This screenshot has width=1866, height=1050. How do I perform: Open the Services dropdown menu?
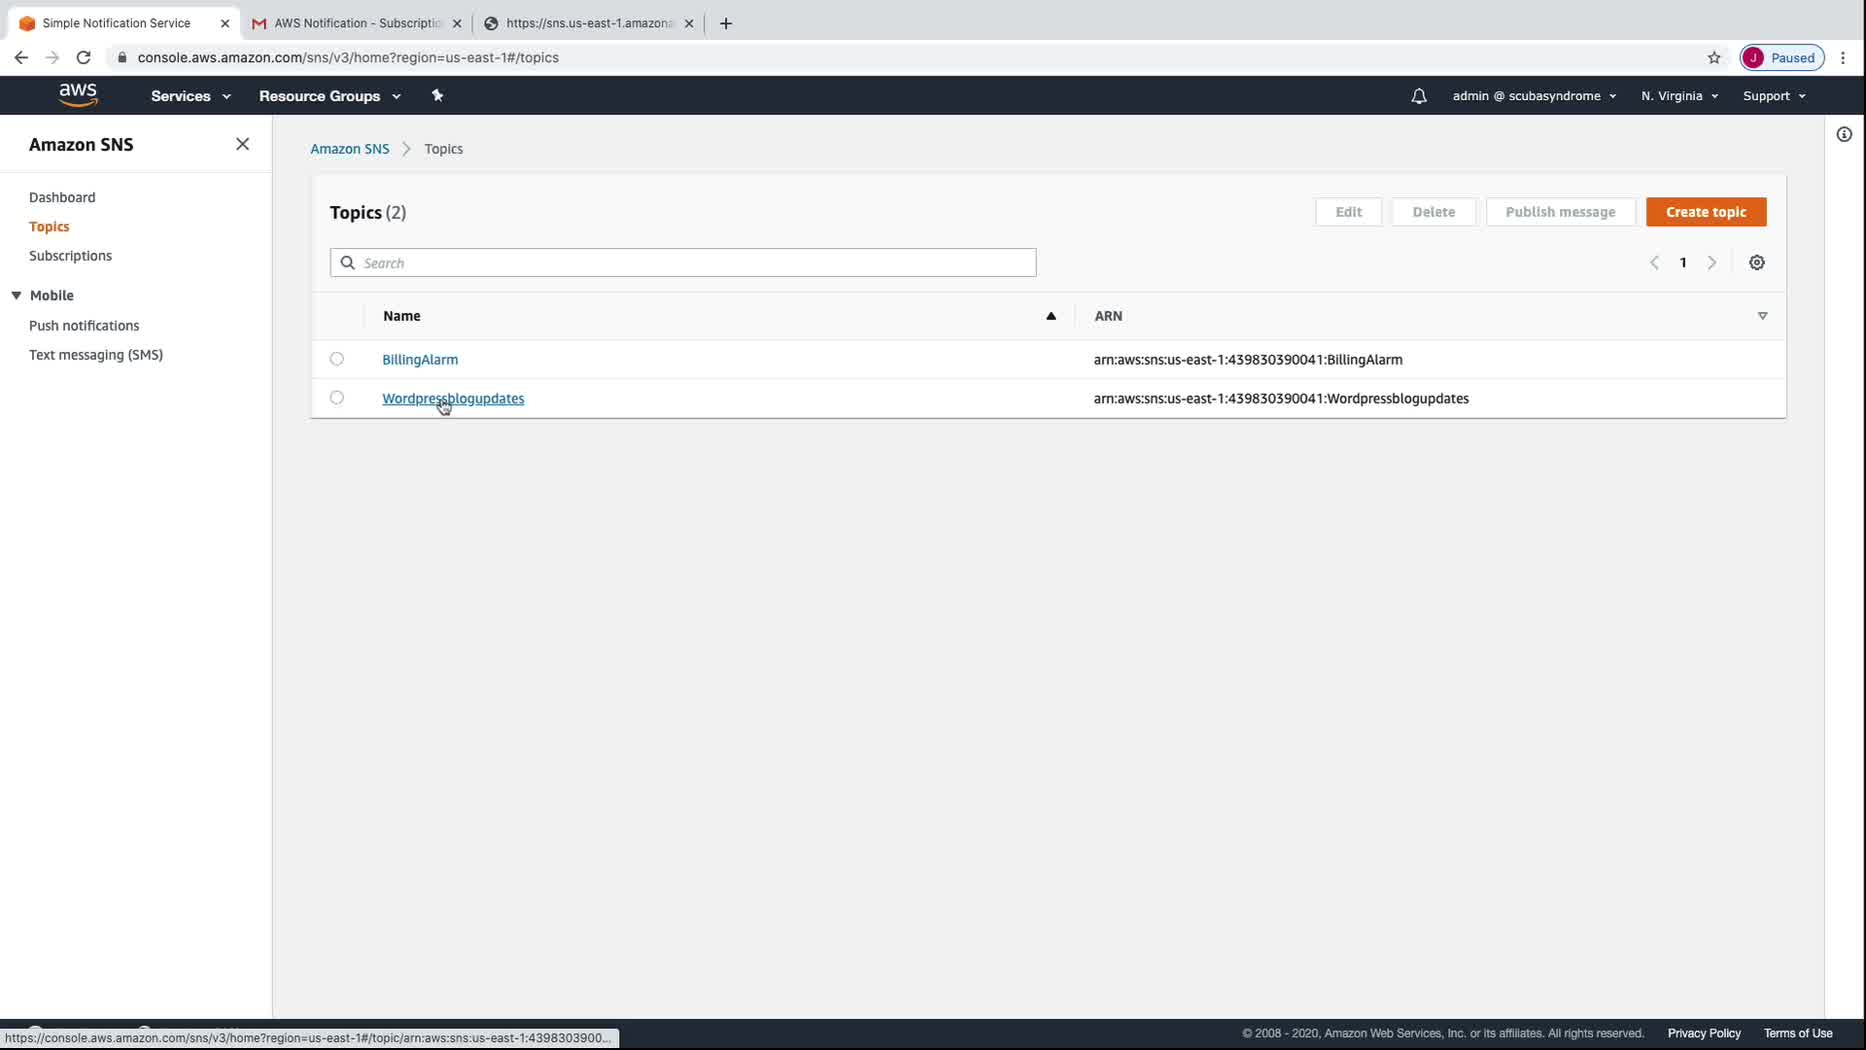[191, 96]
